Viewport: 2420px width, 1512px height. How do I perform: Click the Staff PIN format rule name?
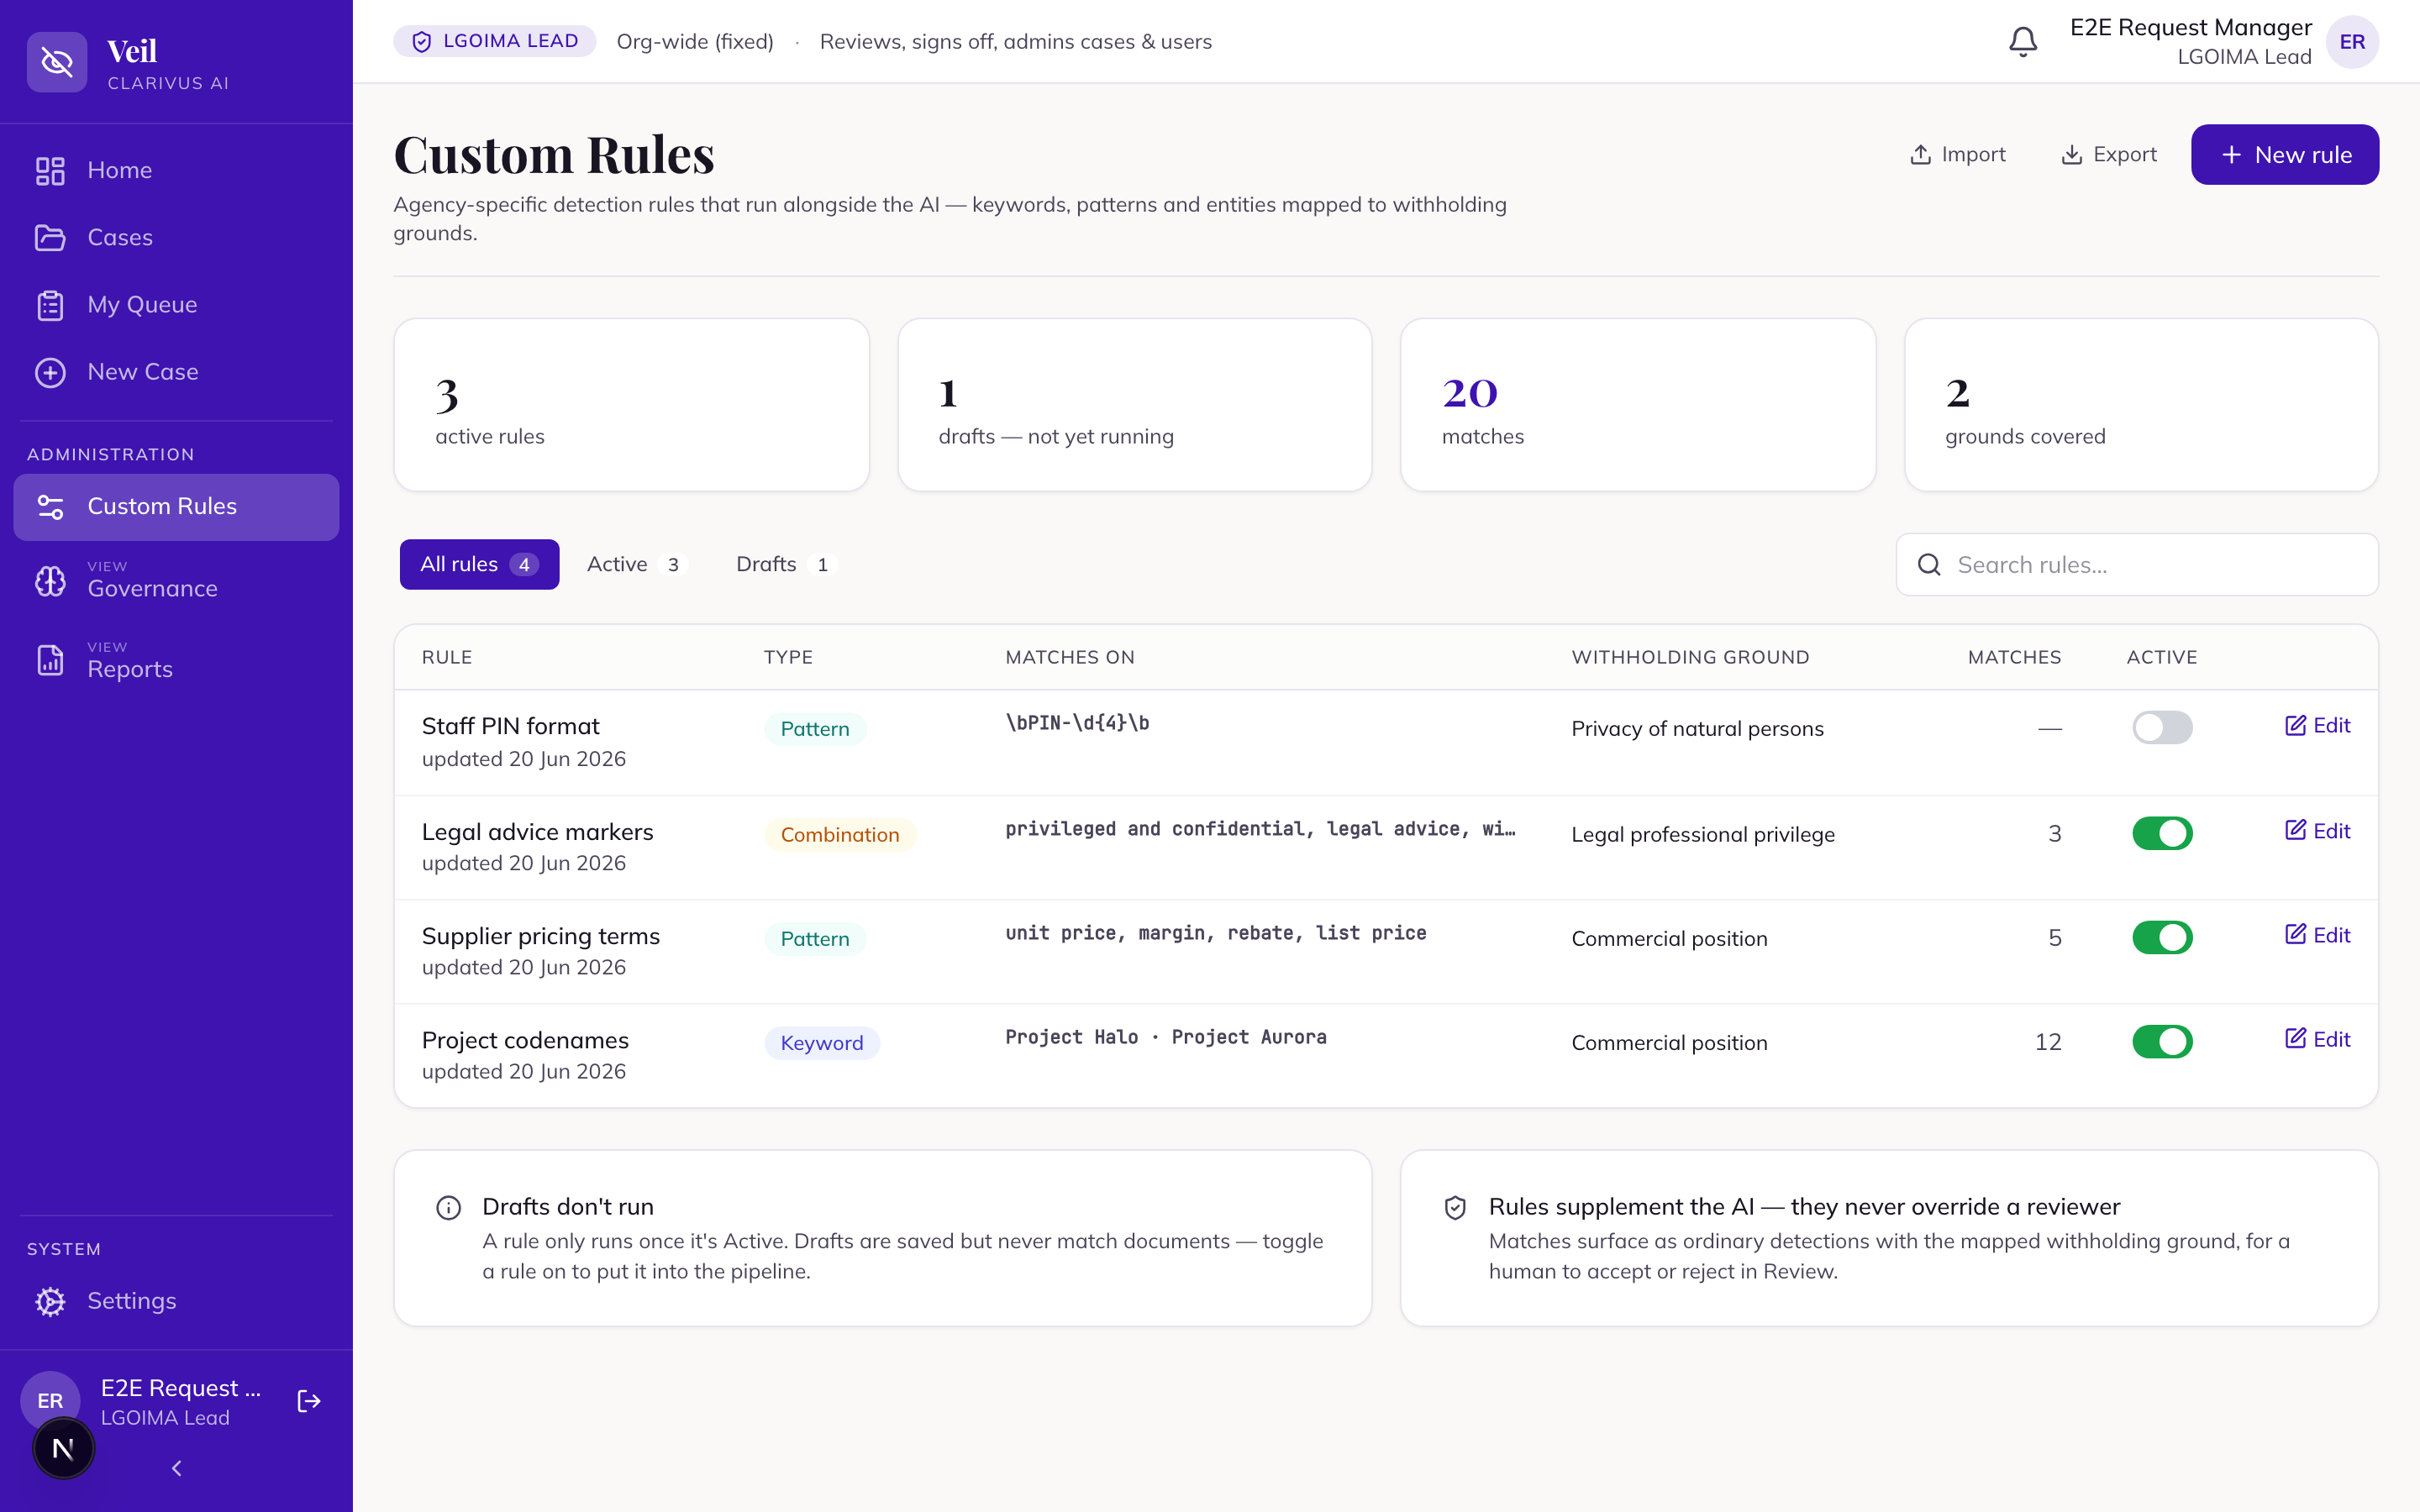pos(510,726)
